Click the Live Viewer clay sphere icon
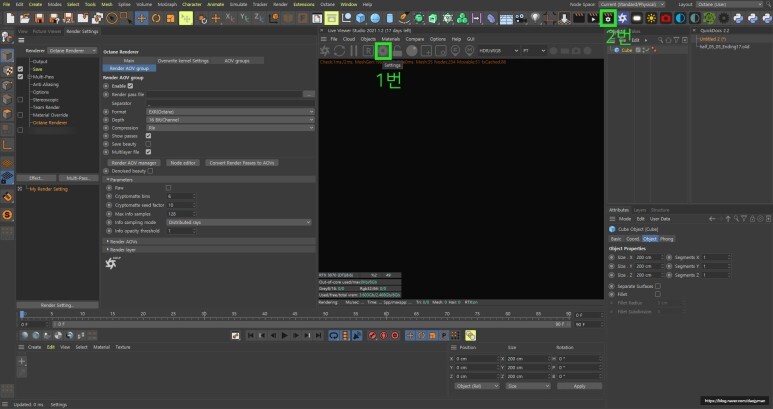This screenshot has height=409, width=773. click(x=412, y=50)
